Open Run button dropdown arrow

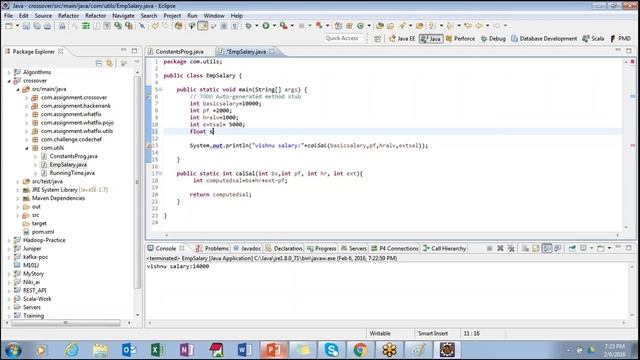point(274,26)
